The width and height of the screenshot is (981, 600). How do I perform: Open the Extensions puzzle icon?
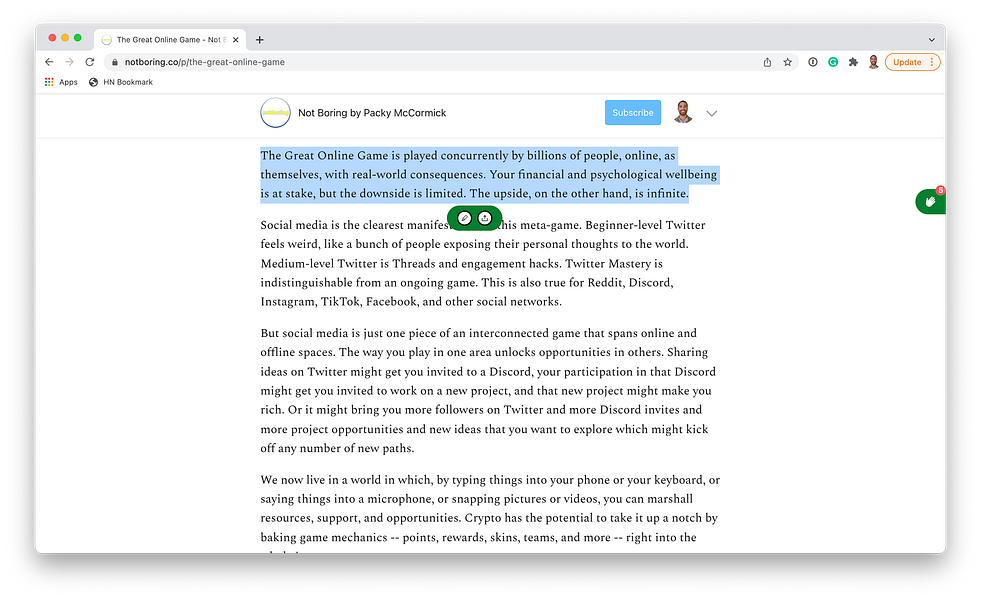tap(853, 62)
